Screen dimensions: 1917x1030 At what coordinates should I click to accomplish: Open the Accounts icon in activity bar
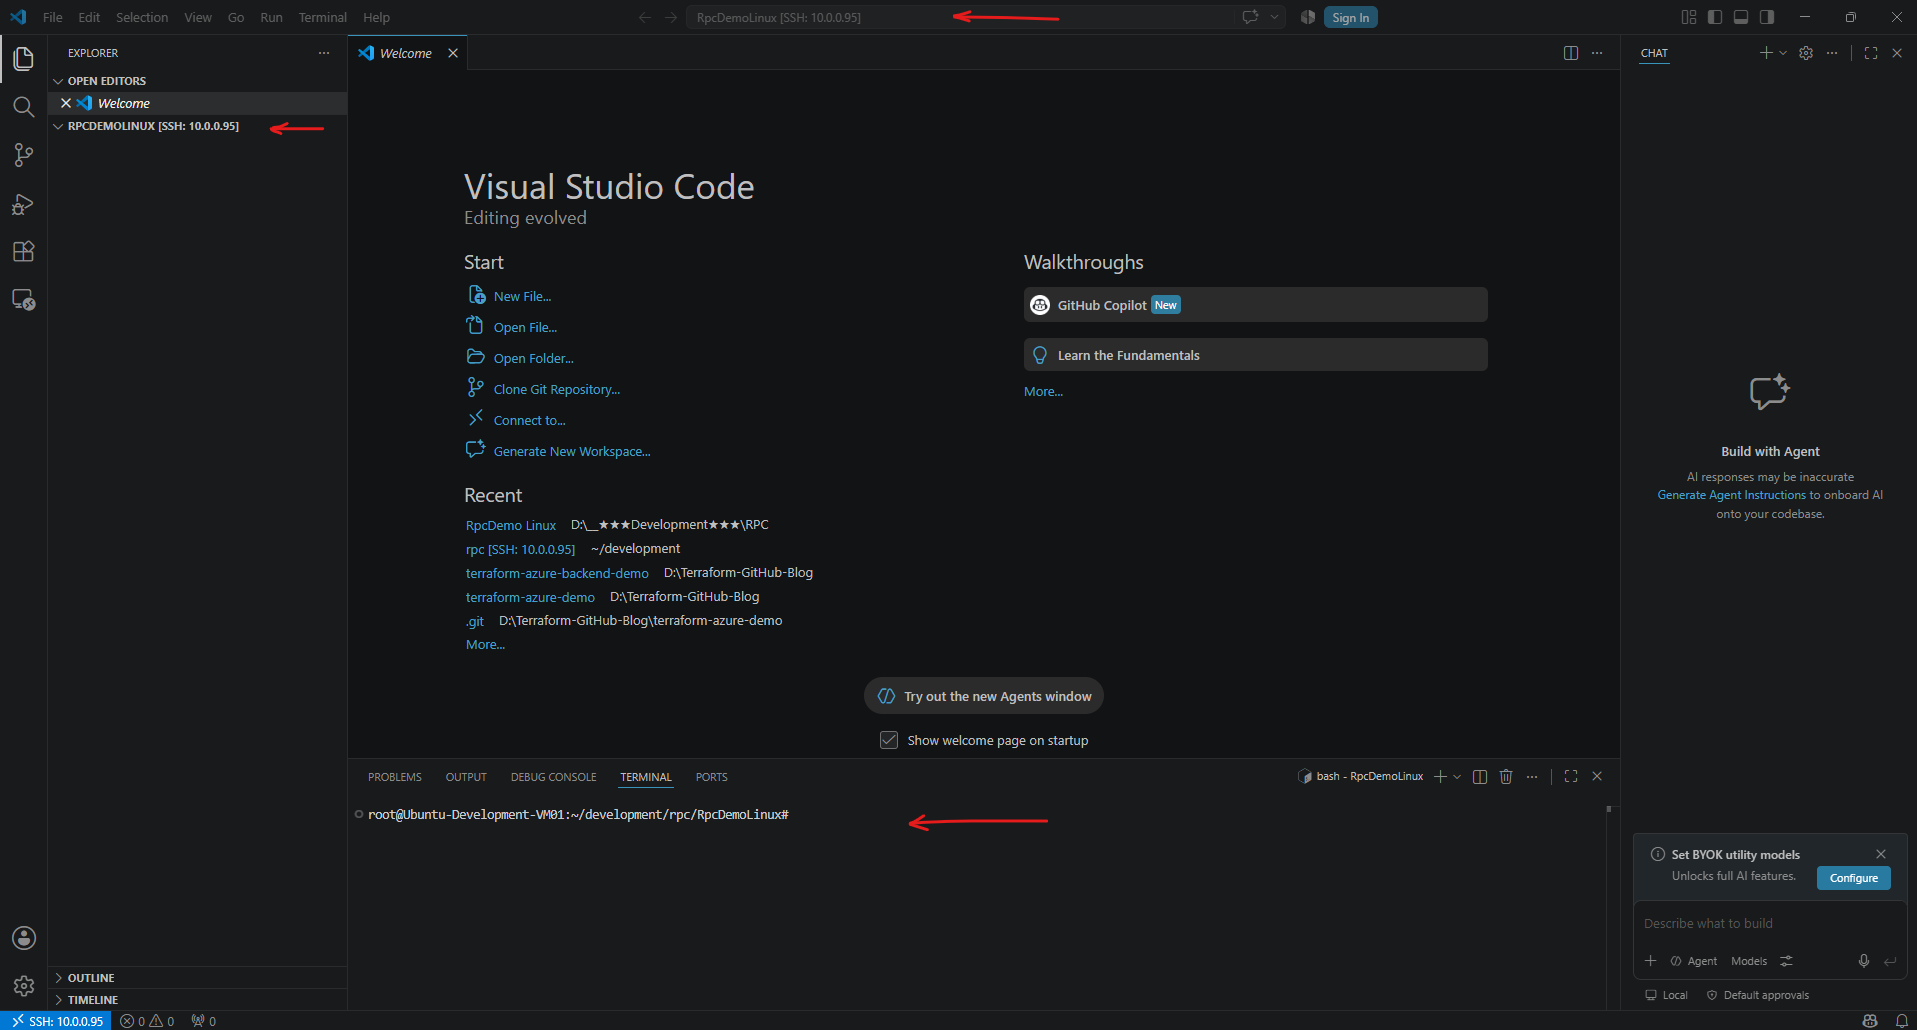click(x=23, y=938)
